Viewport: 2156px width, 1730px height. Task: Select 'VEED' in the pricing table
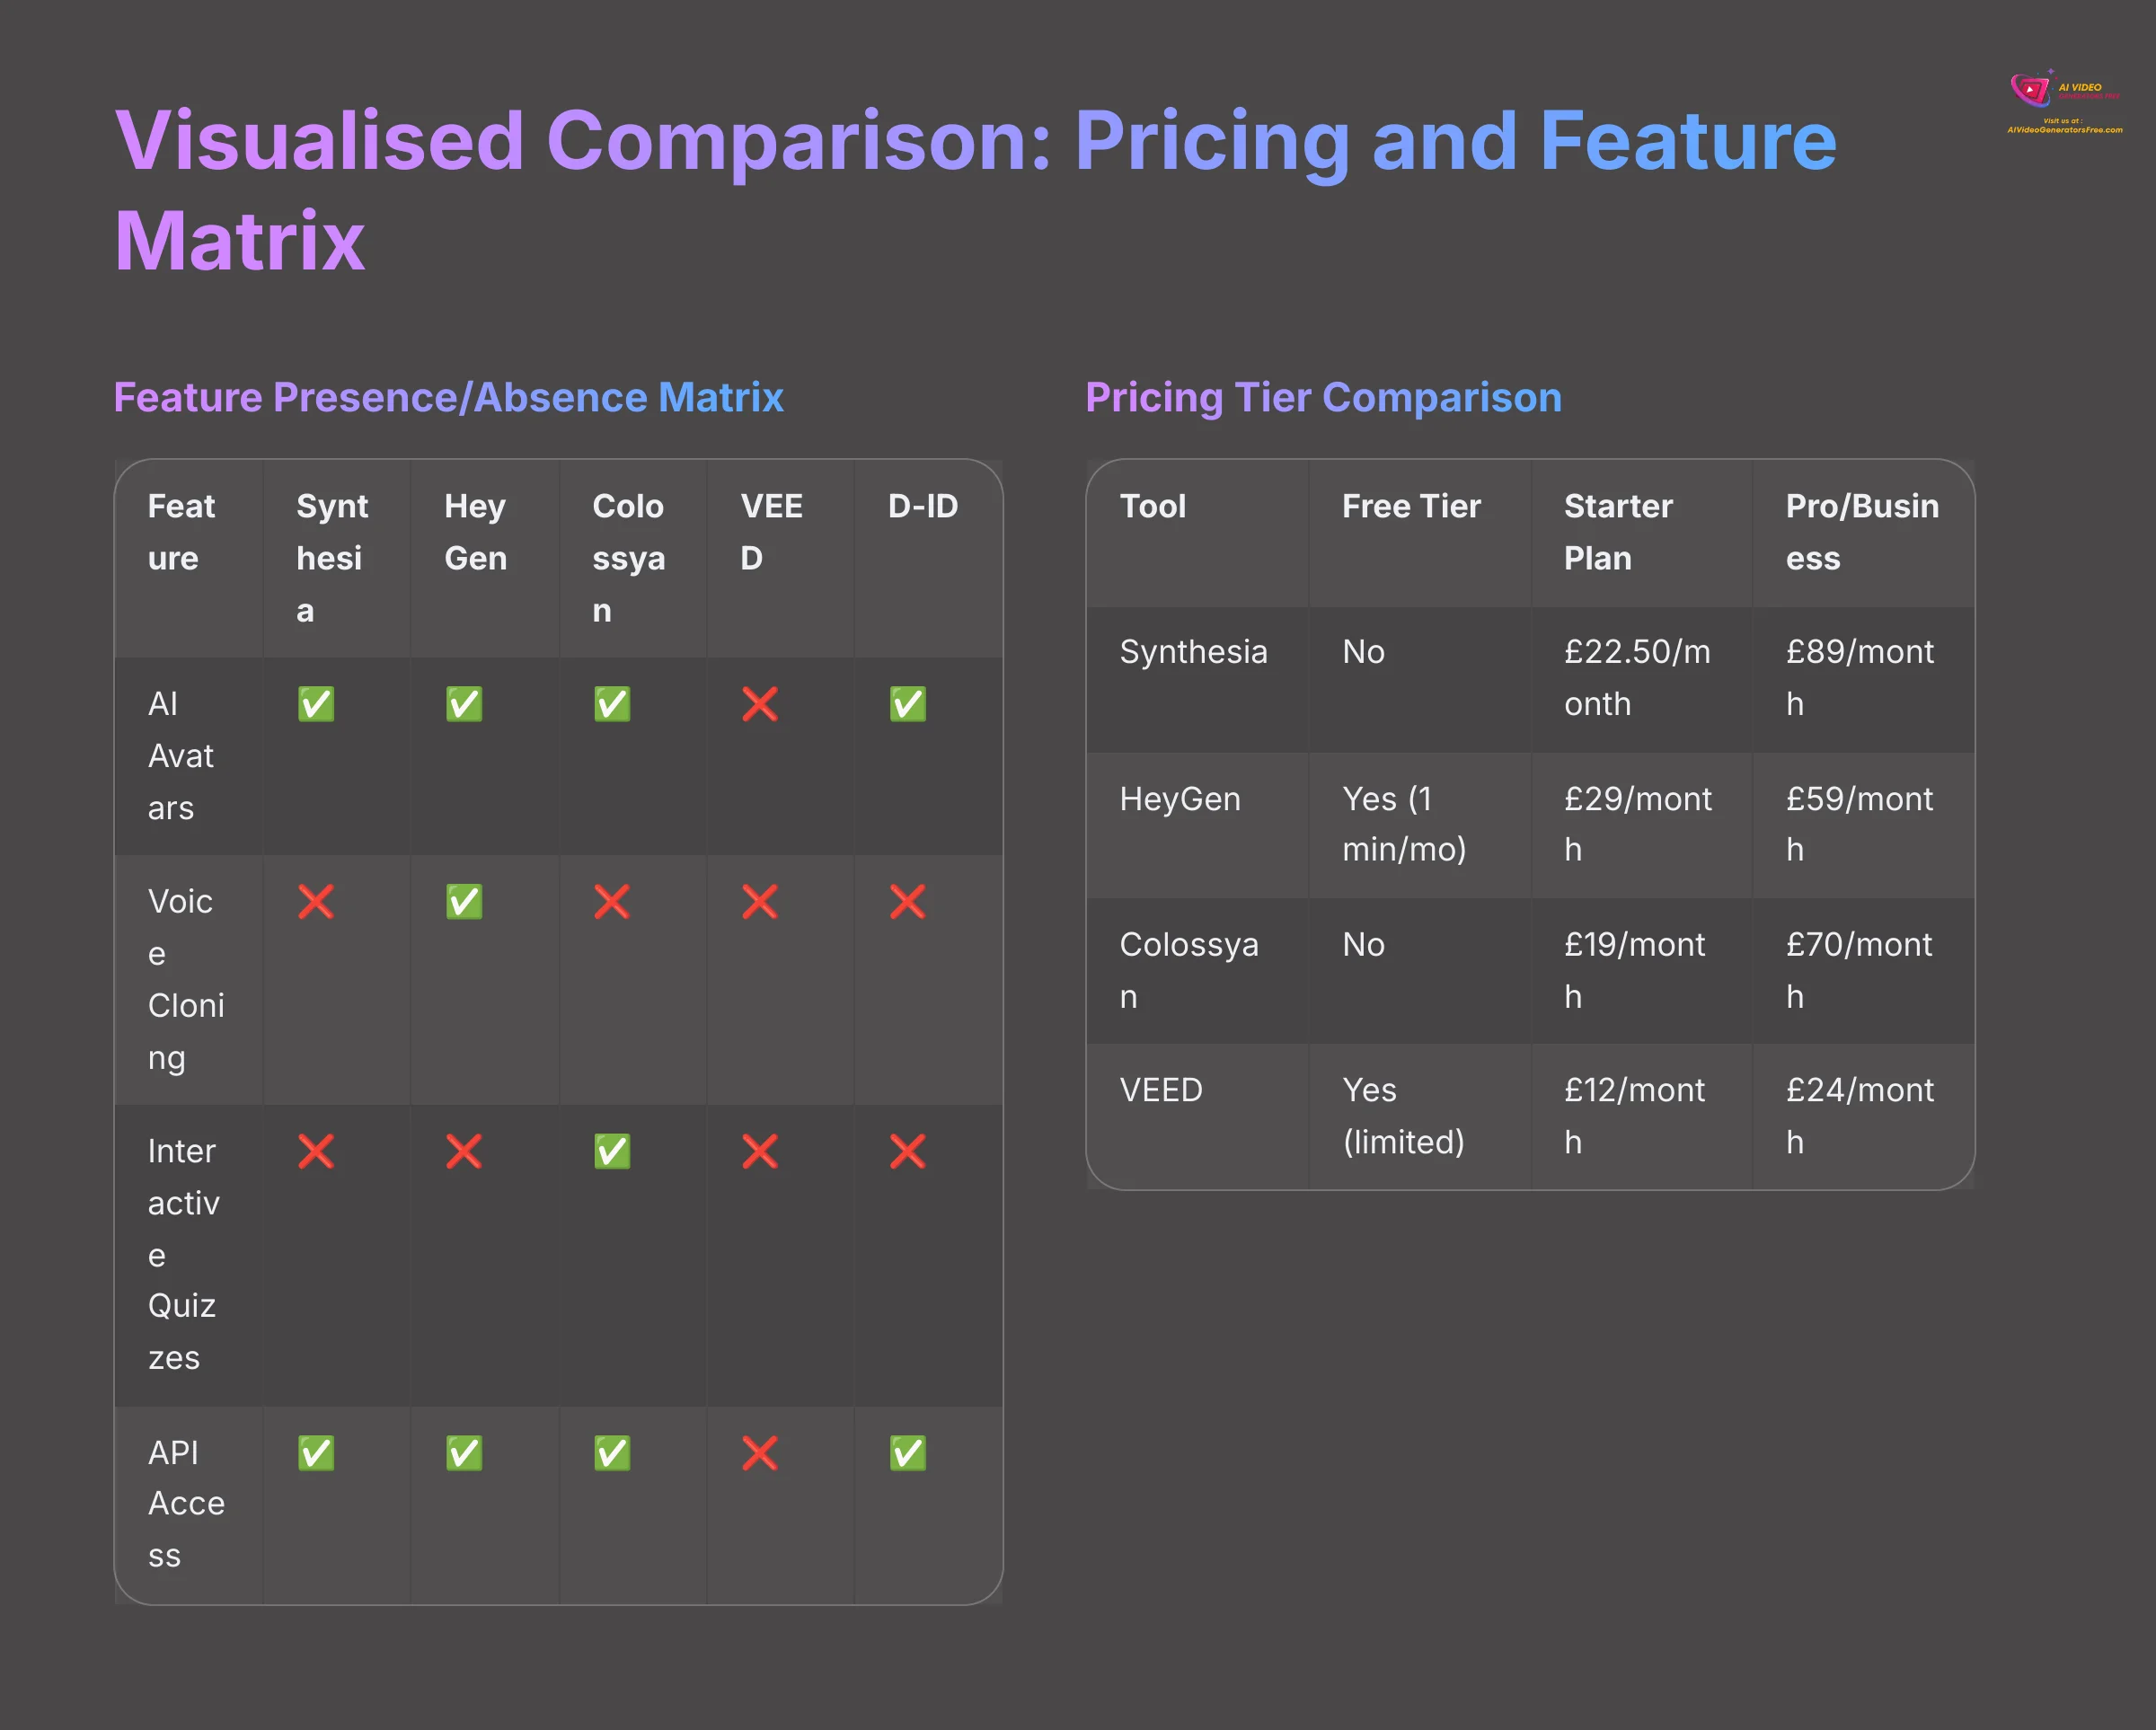[x=1161, y=1090]
